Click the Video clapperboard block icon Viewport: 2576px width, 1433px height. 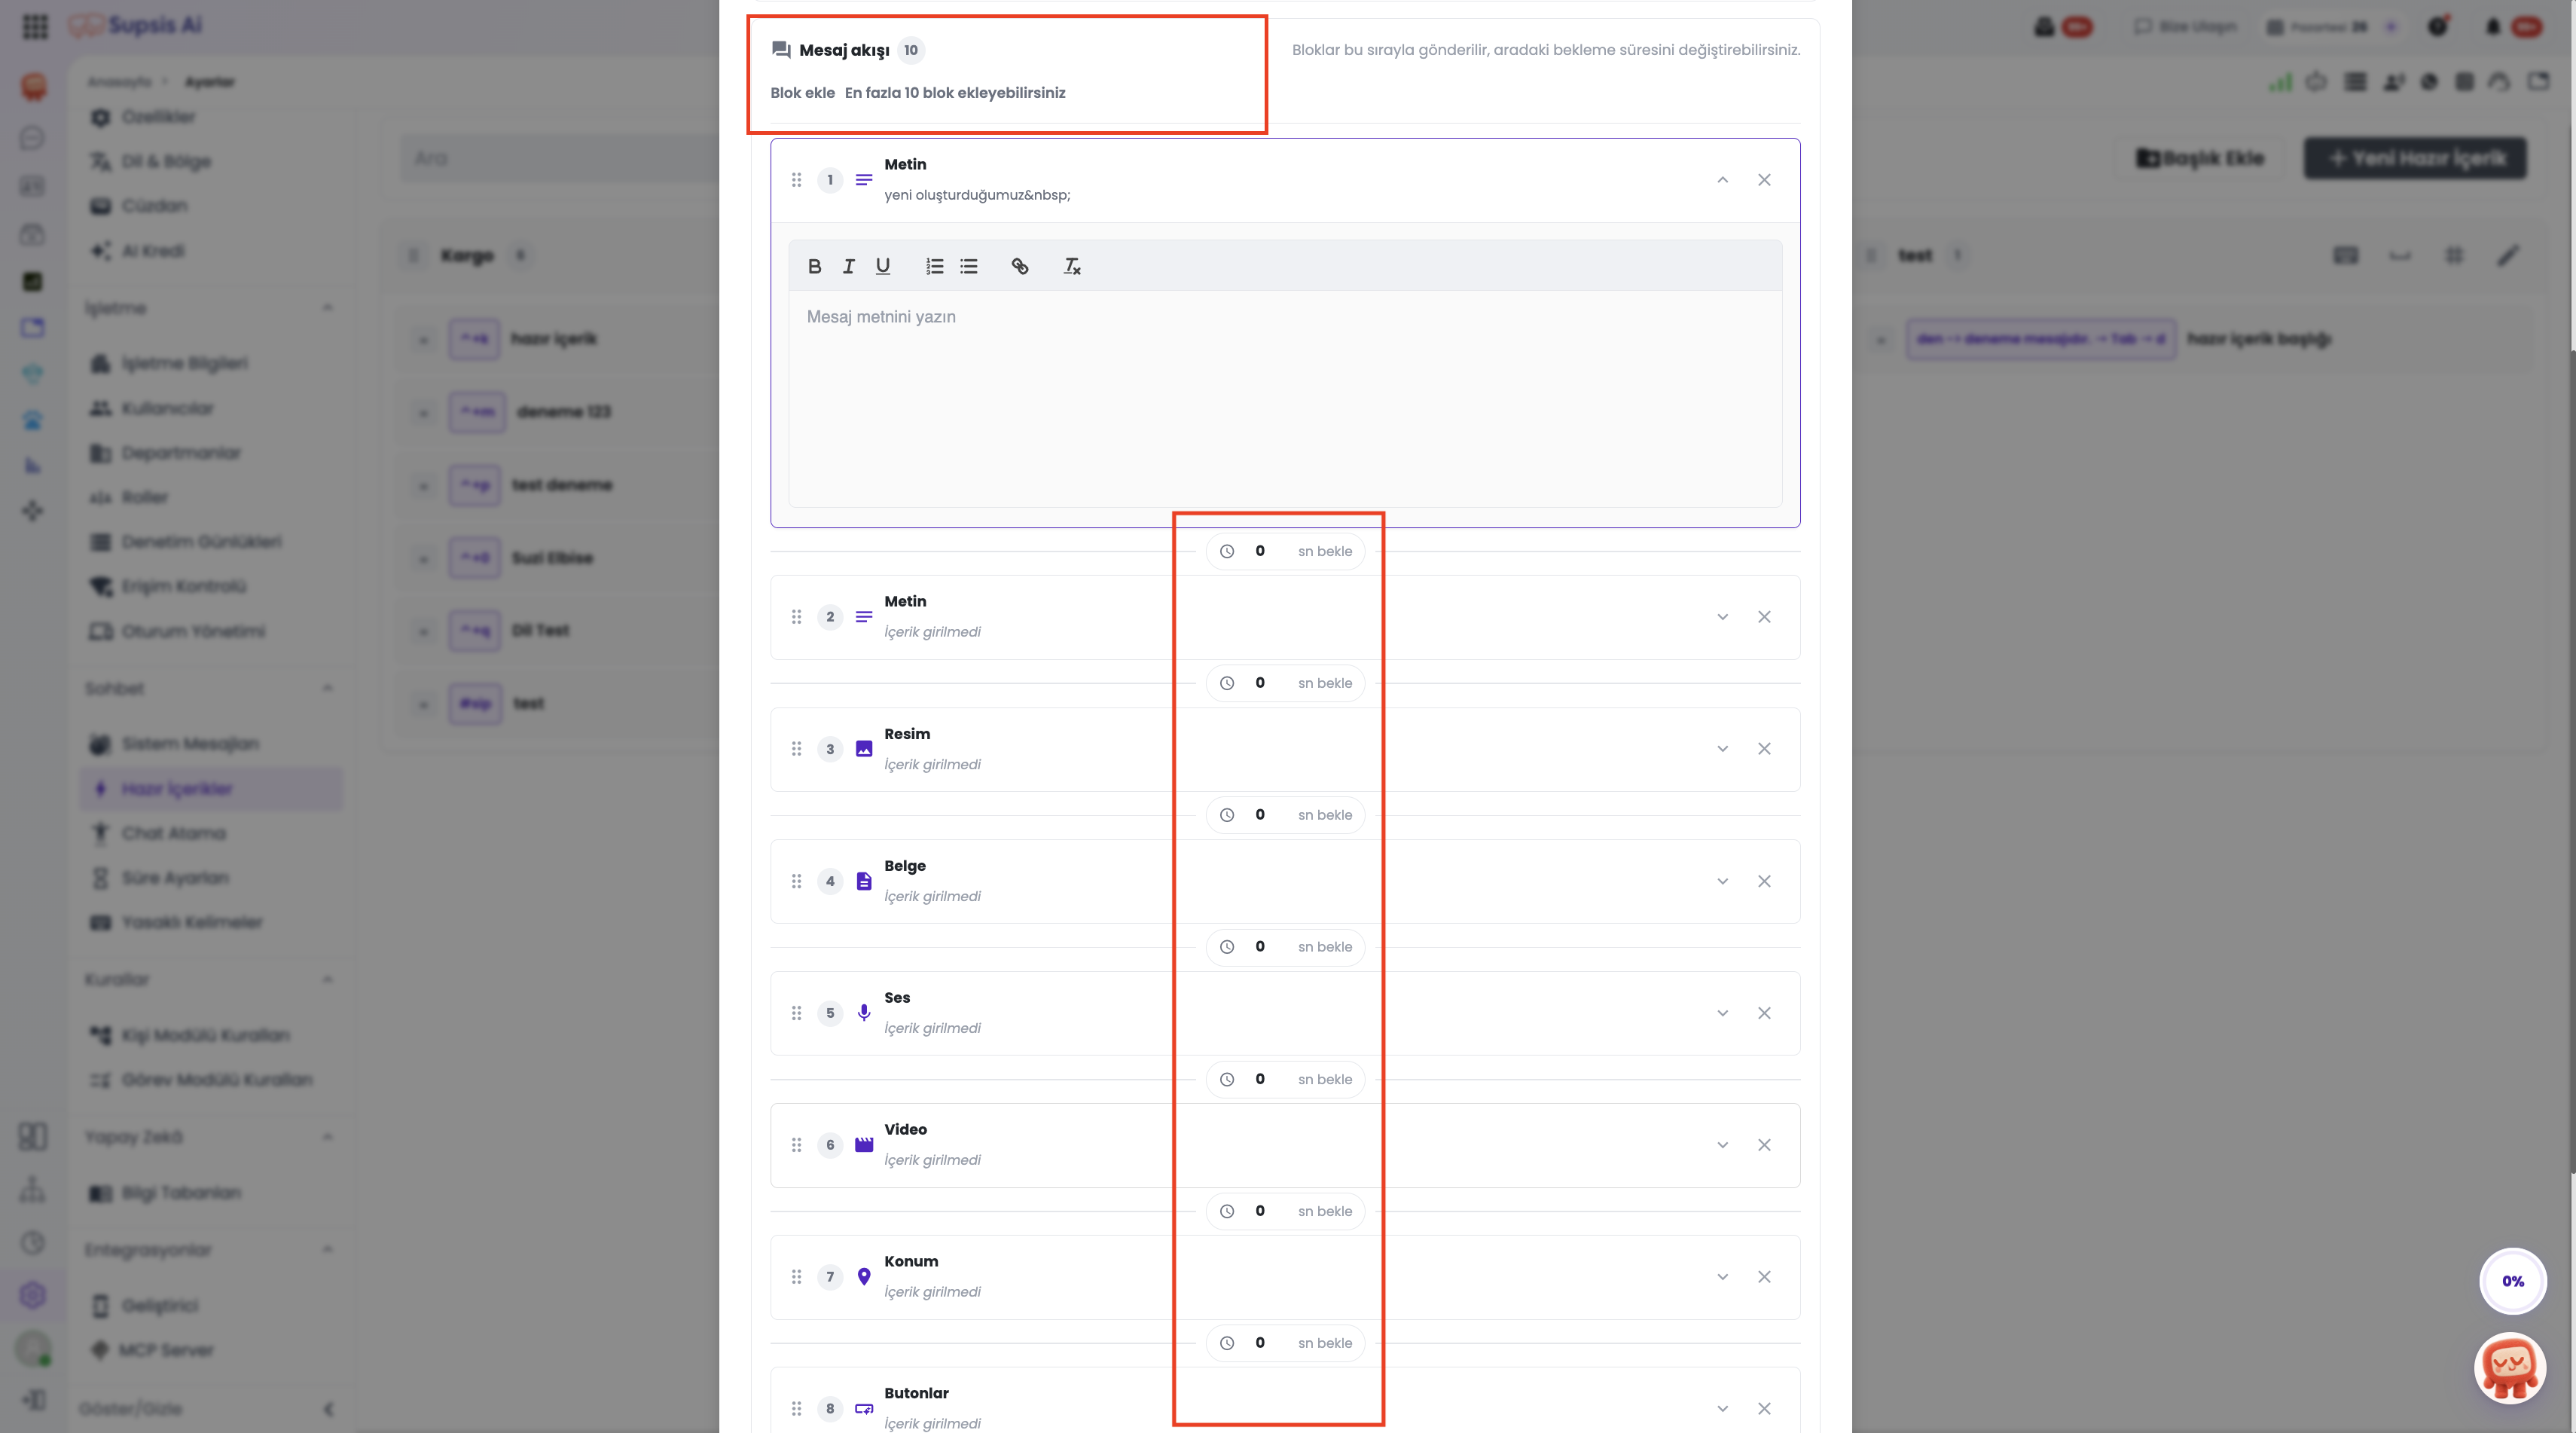(864, 1145)
